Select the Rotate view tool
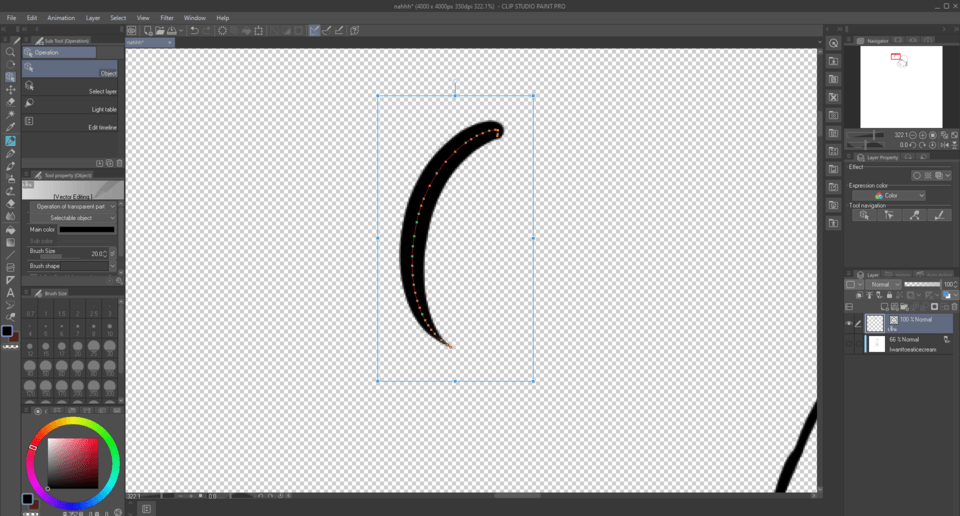 (x=10, y=64)
